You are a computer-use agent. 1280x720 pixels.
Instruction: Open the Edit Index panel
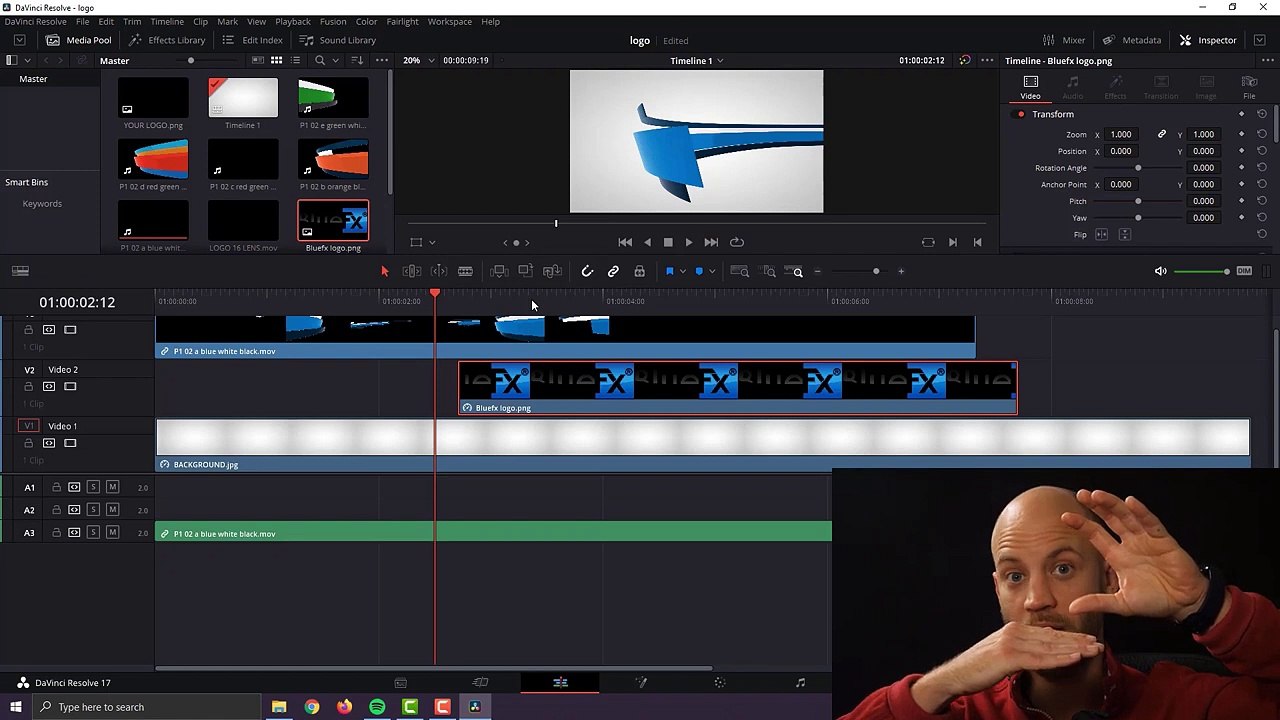(252, 40)
